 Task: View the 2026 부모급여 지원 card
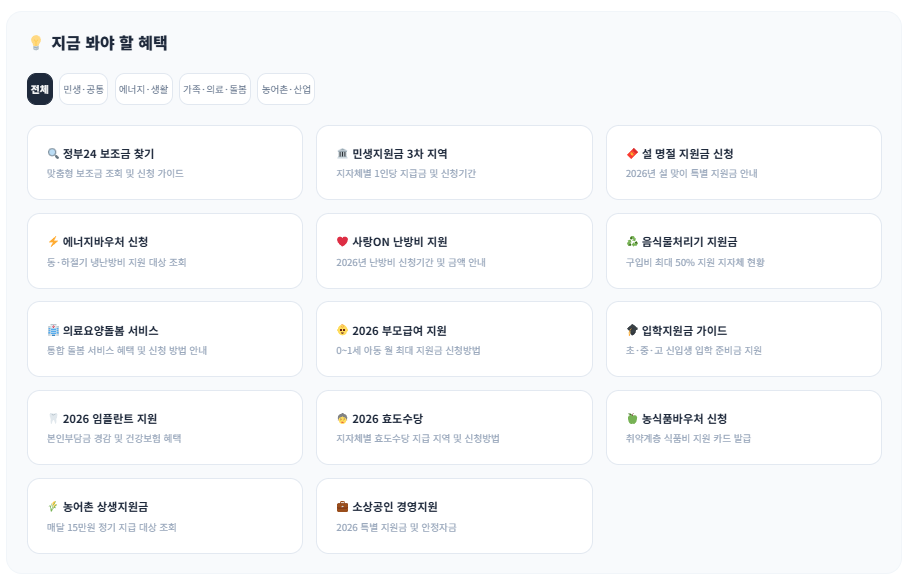click(x=454, y=339)
